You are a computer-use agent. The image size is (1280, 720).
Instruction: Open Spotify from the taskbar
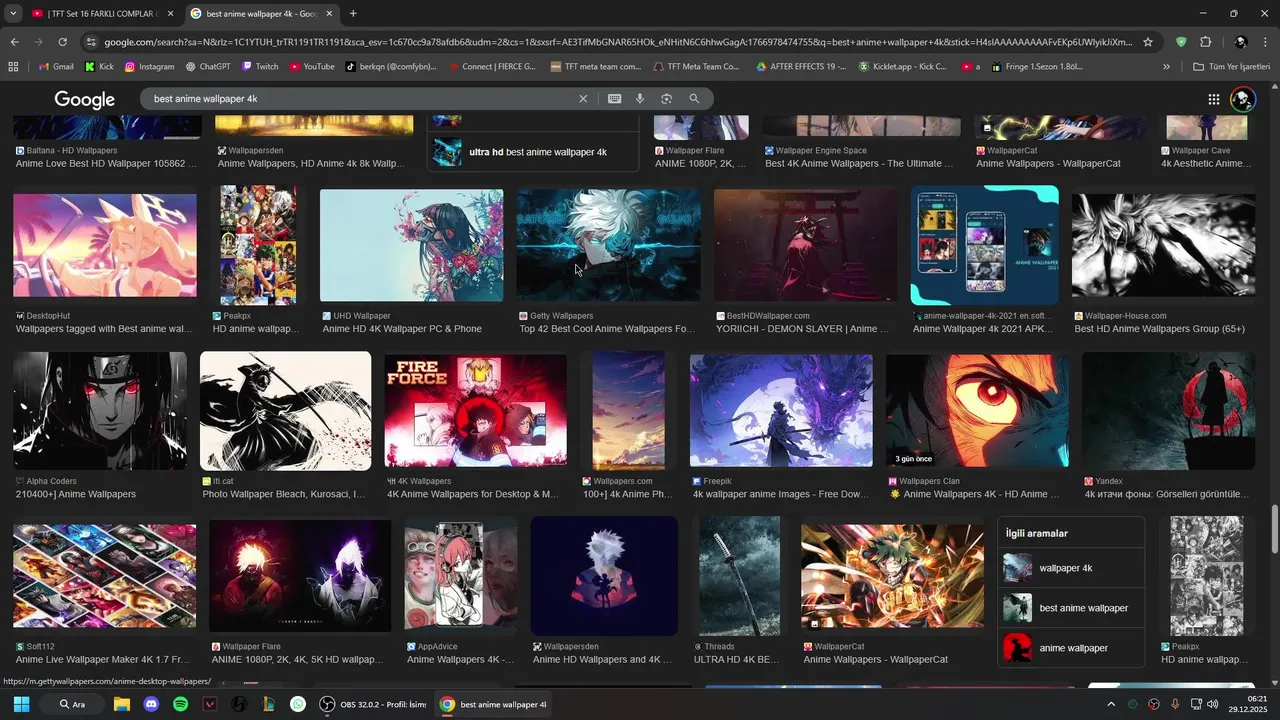[180, 704]
